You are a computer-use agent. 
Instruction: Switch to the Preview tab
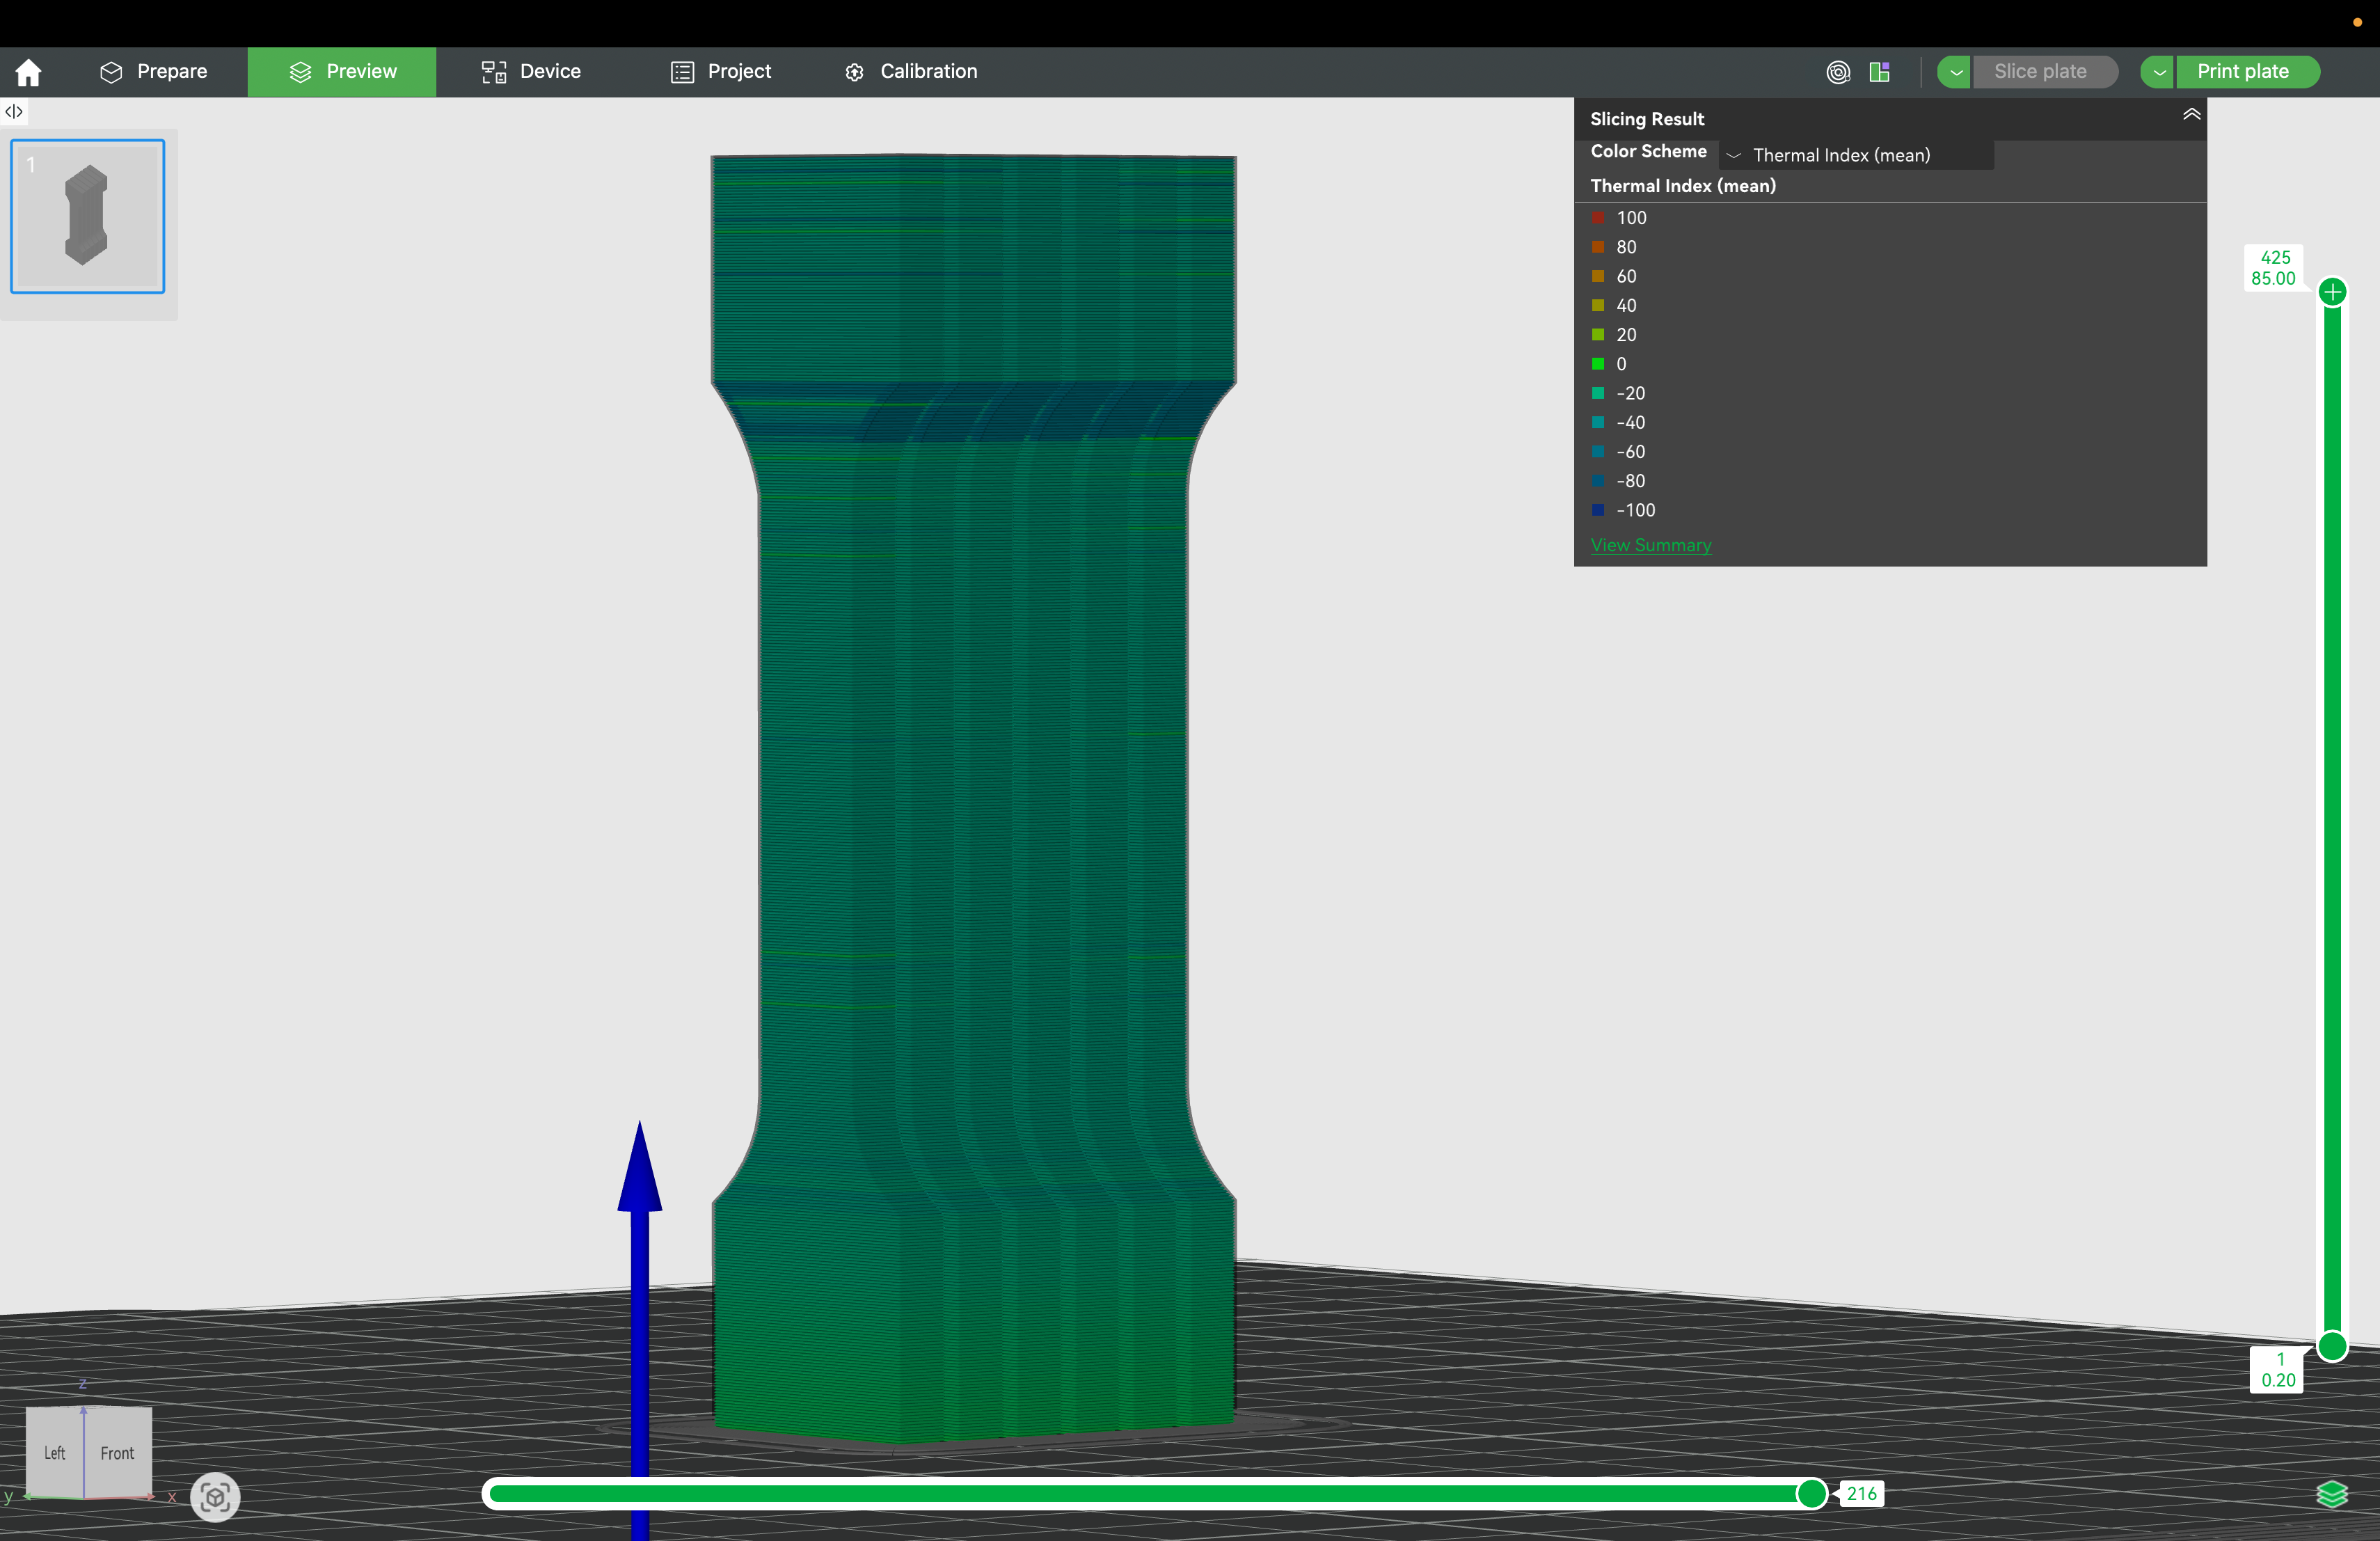[342, 72]
